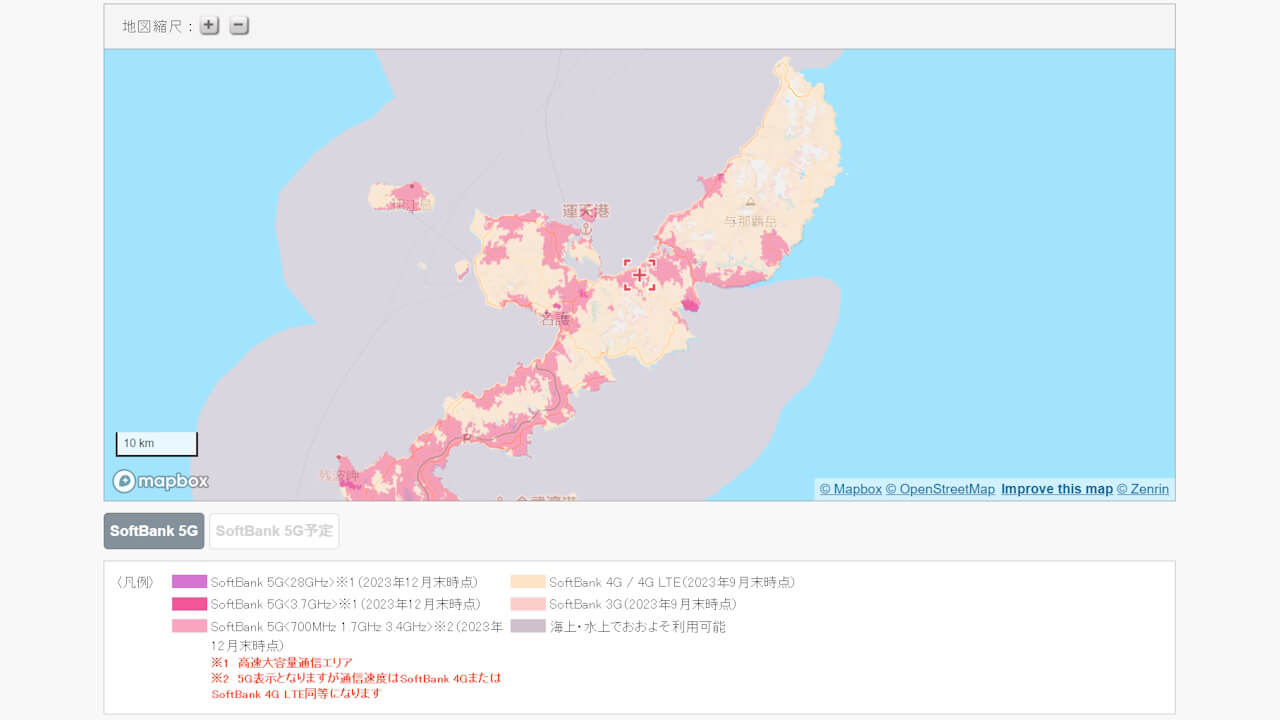Open the Improve this map link
This screenshot has width=1280, height=720.
(1057, 489)
